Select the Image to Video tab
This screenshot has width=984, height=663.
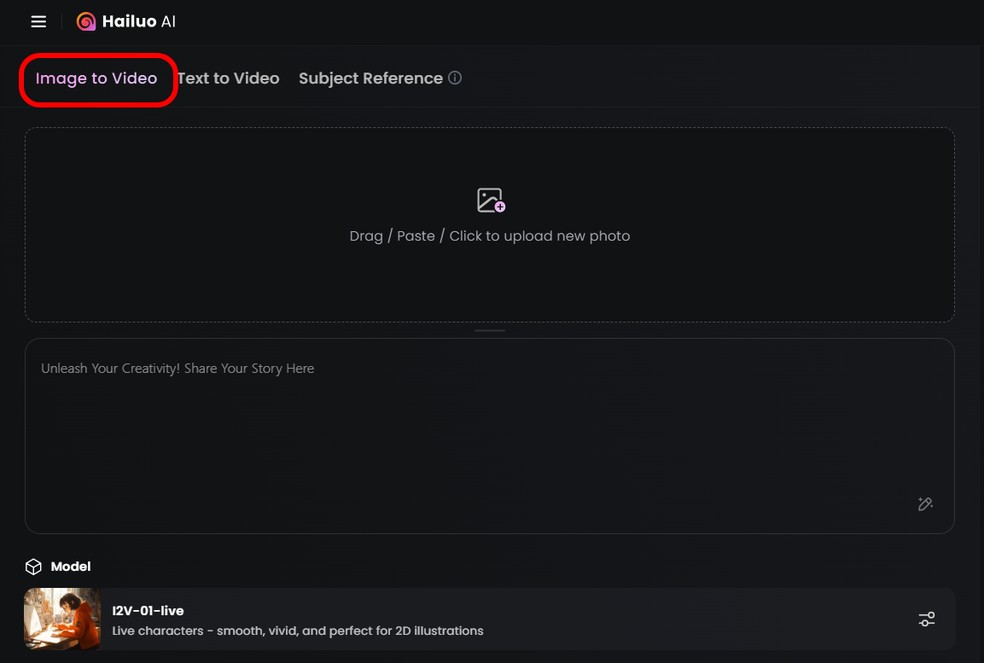(96, 78)
